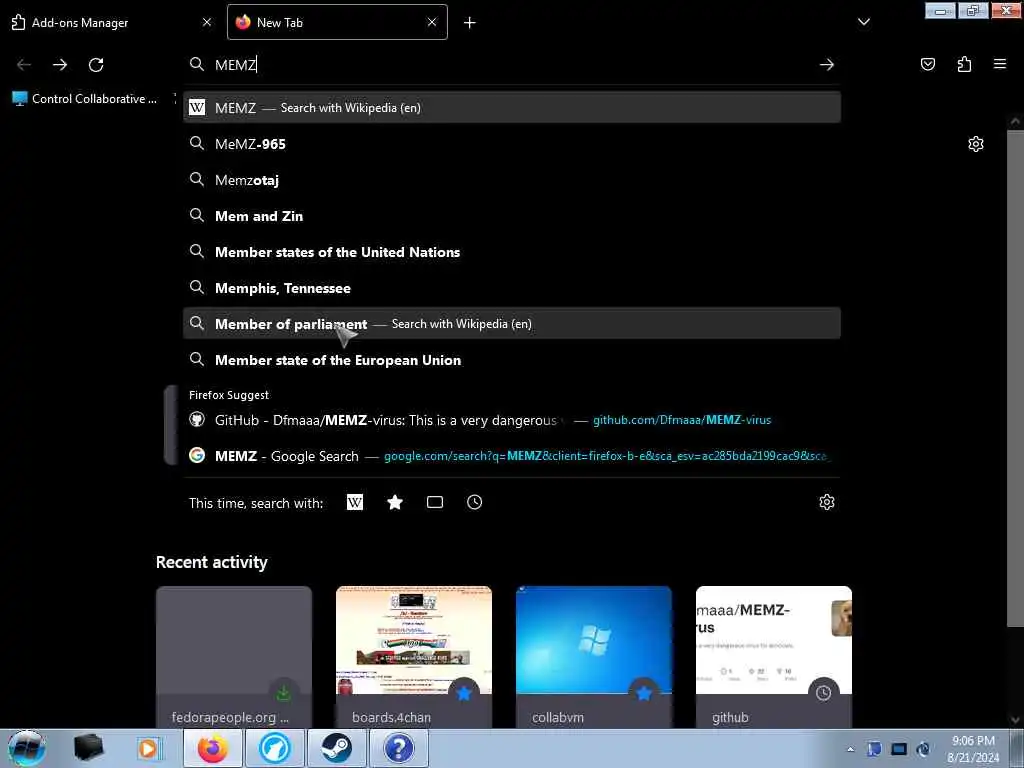Open the list all tabs dropdown
This screenshot has height=768, width=1024.
point(863,22)
